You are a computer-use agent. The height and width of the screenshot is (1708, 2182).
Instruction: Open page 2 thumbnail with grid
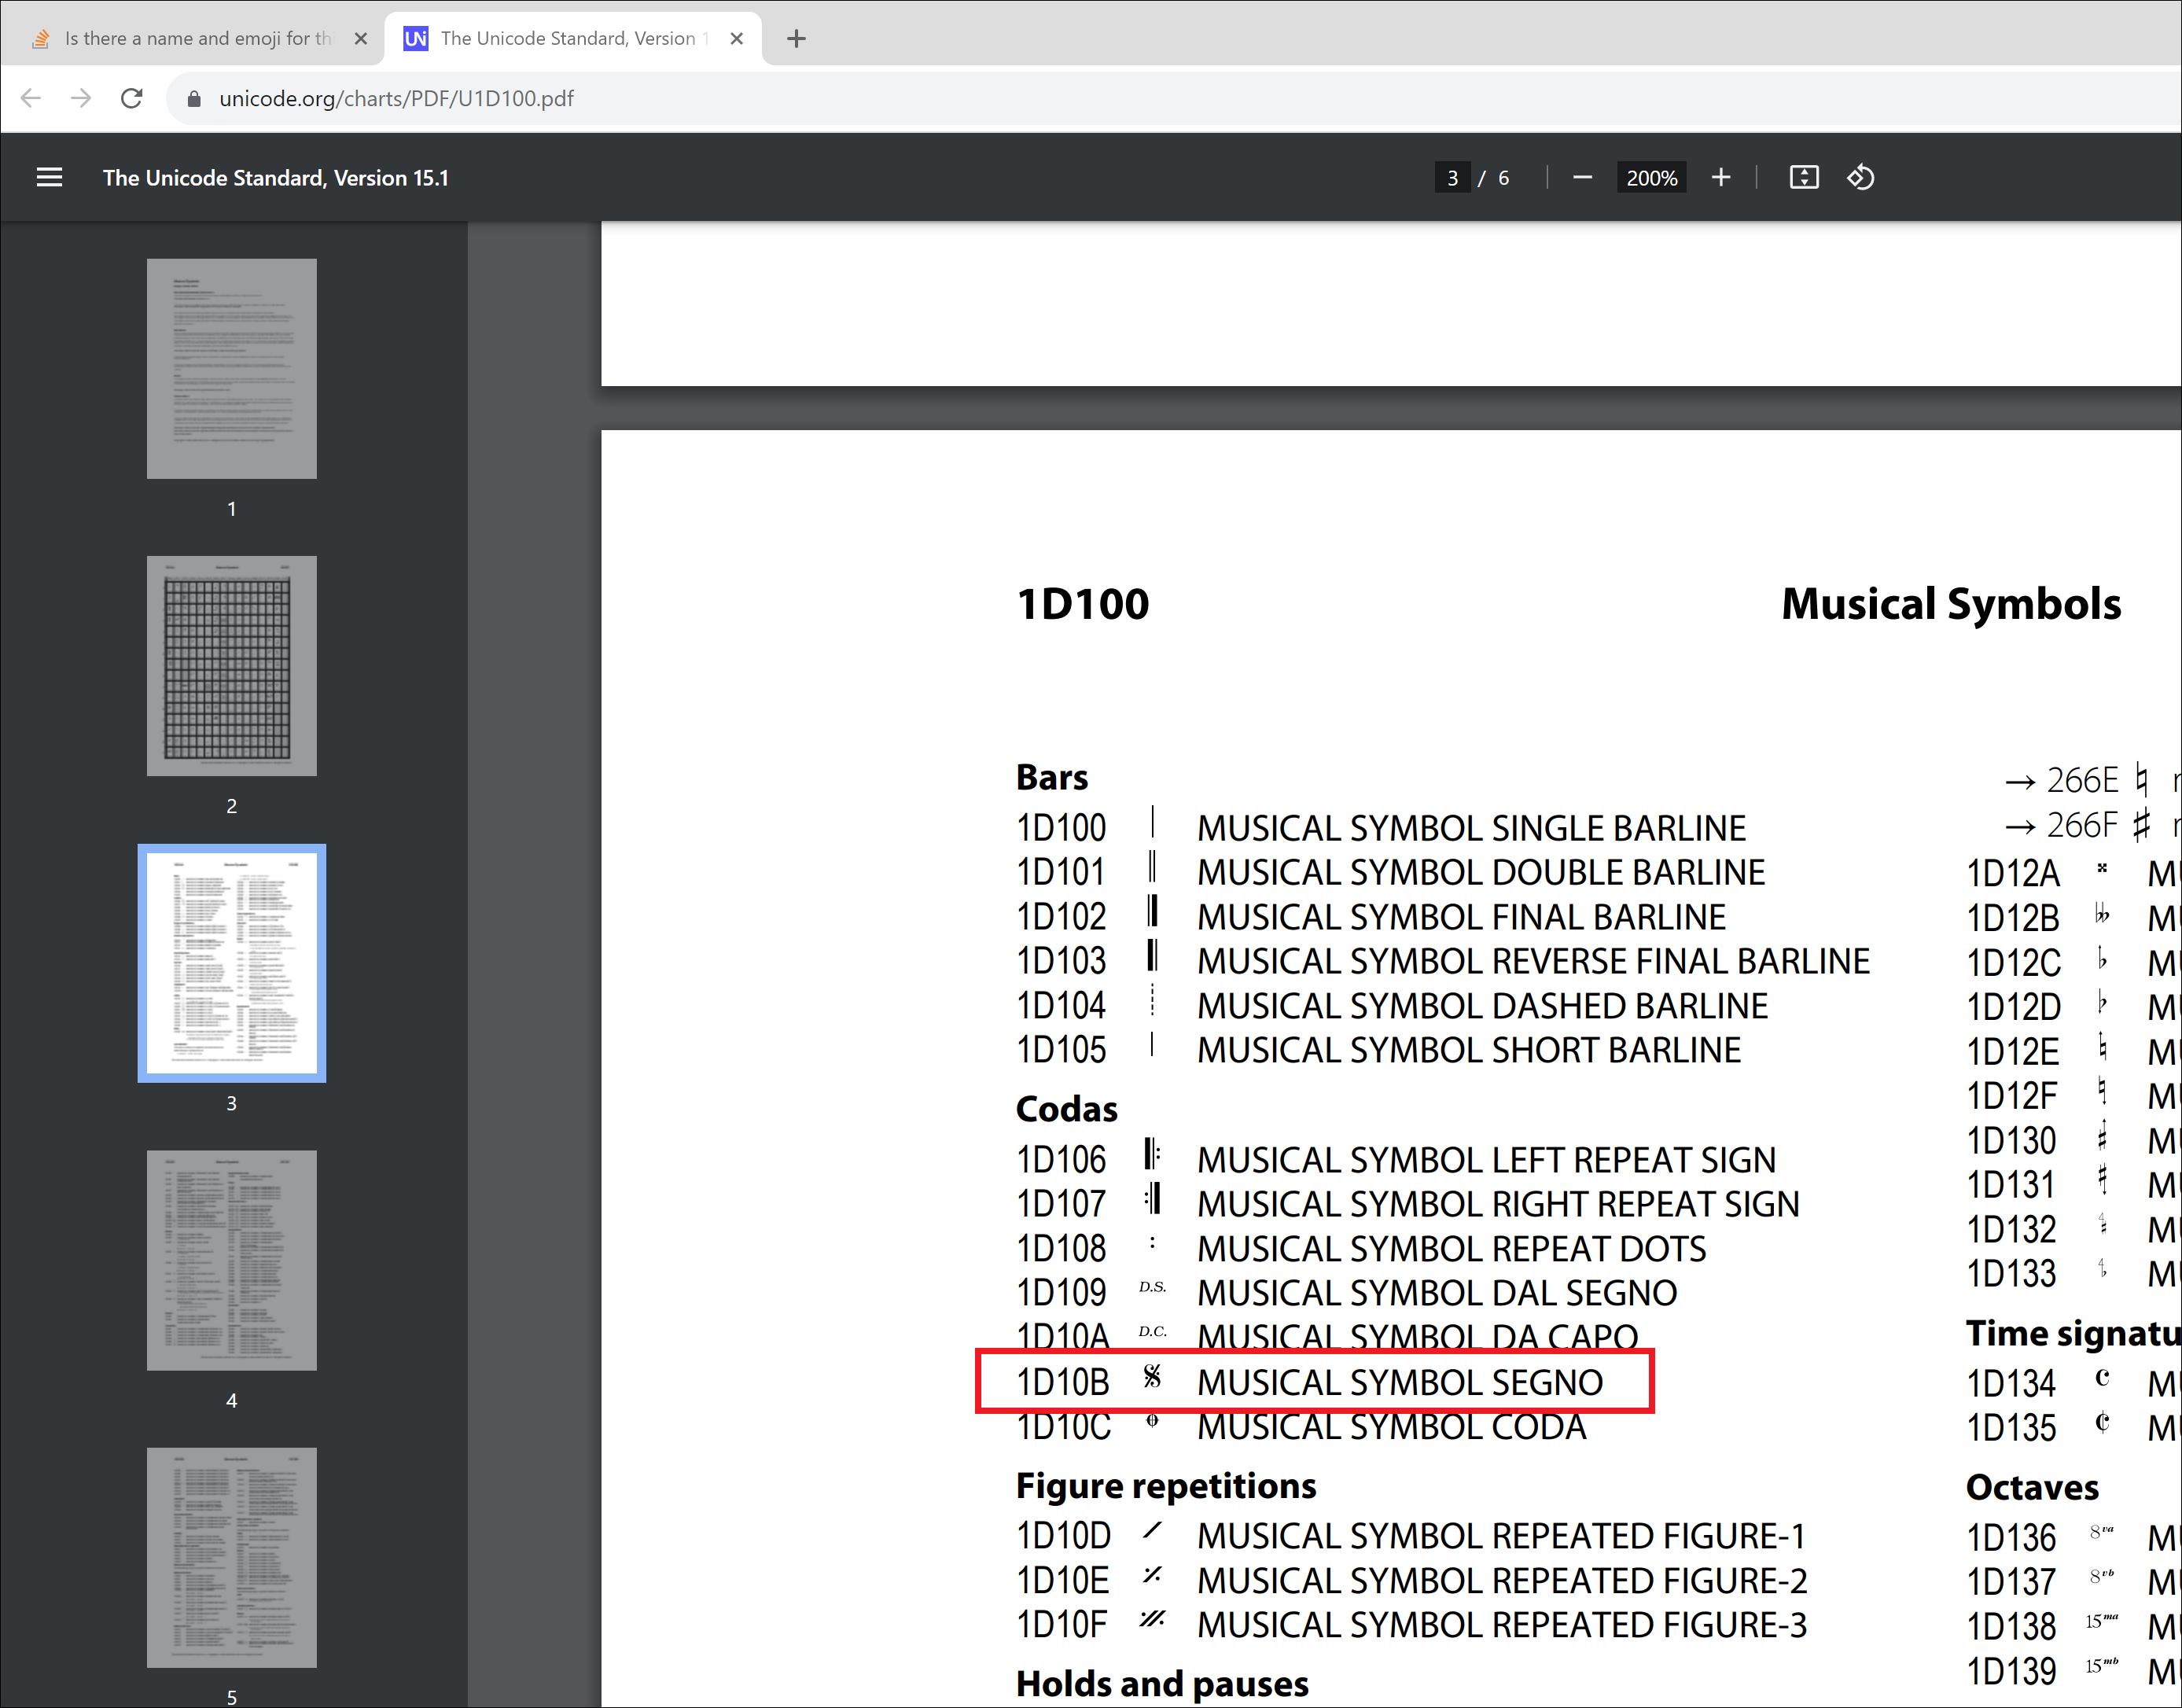[x=232, y=666]
